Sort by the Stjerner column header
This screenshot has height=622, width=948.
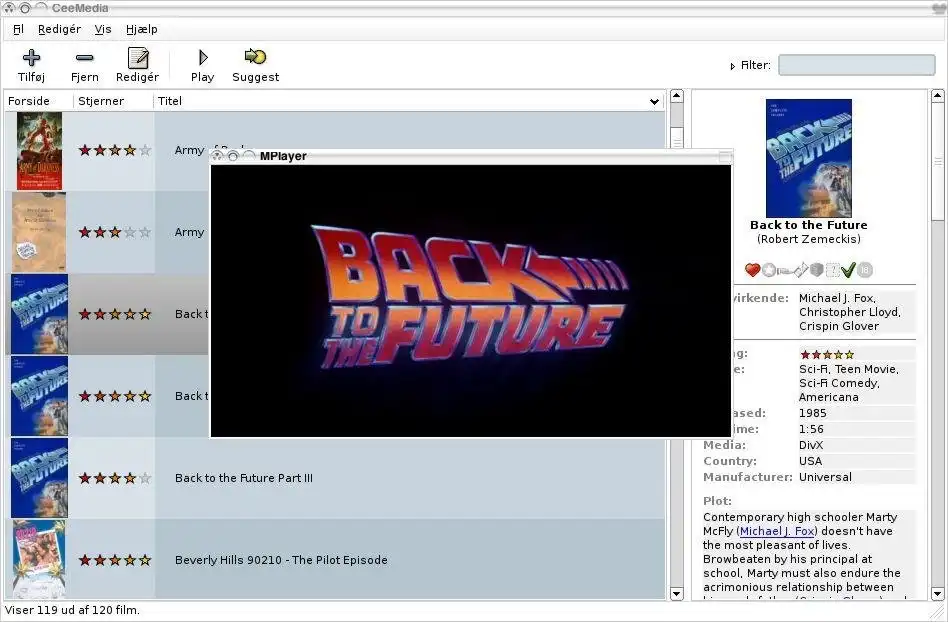pos(114,101)
